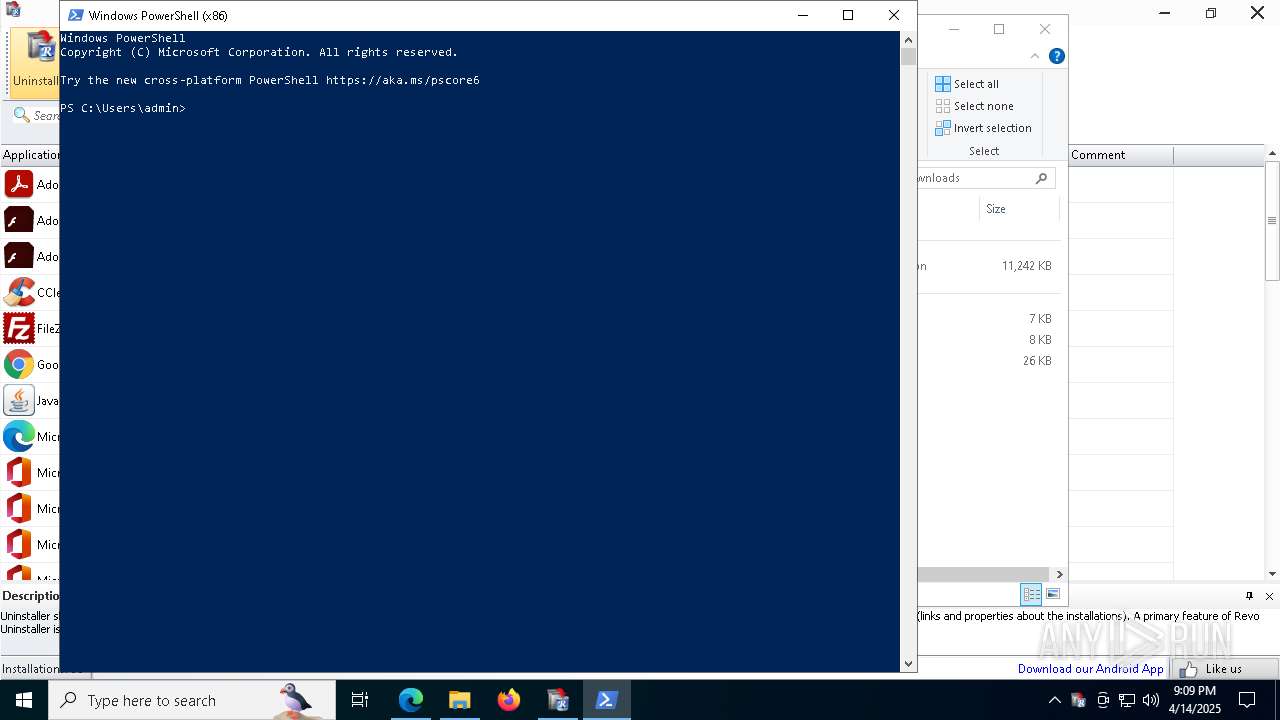Select the Google Chrome icon in the application list

[19, 364]
